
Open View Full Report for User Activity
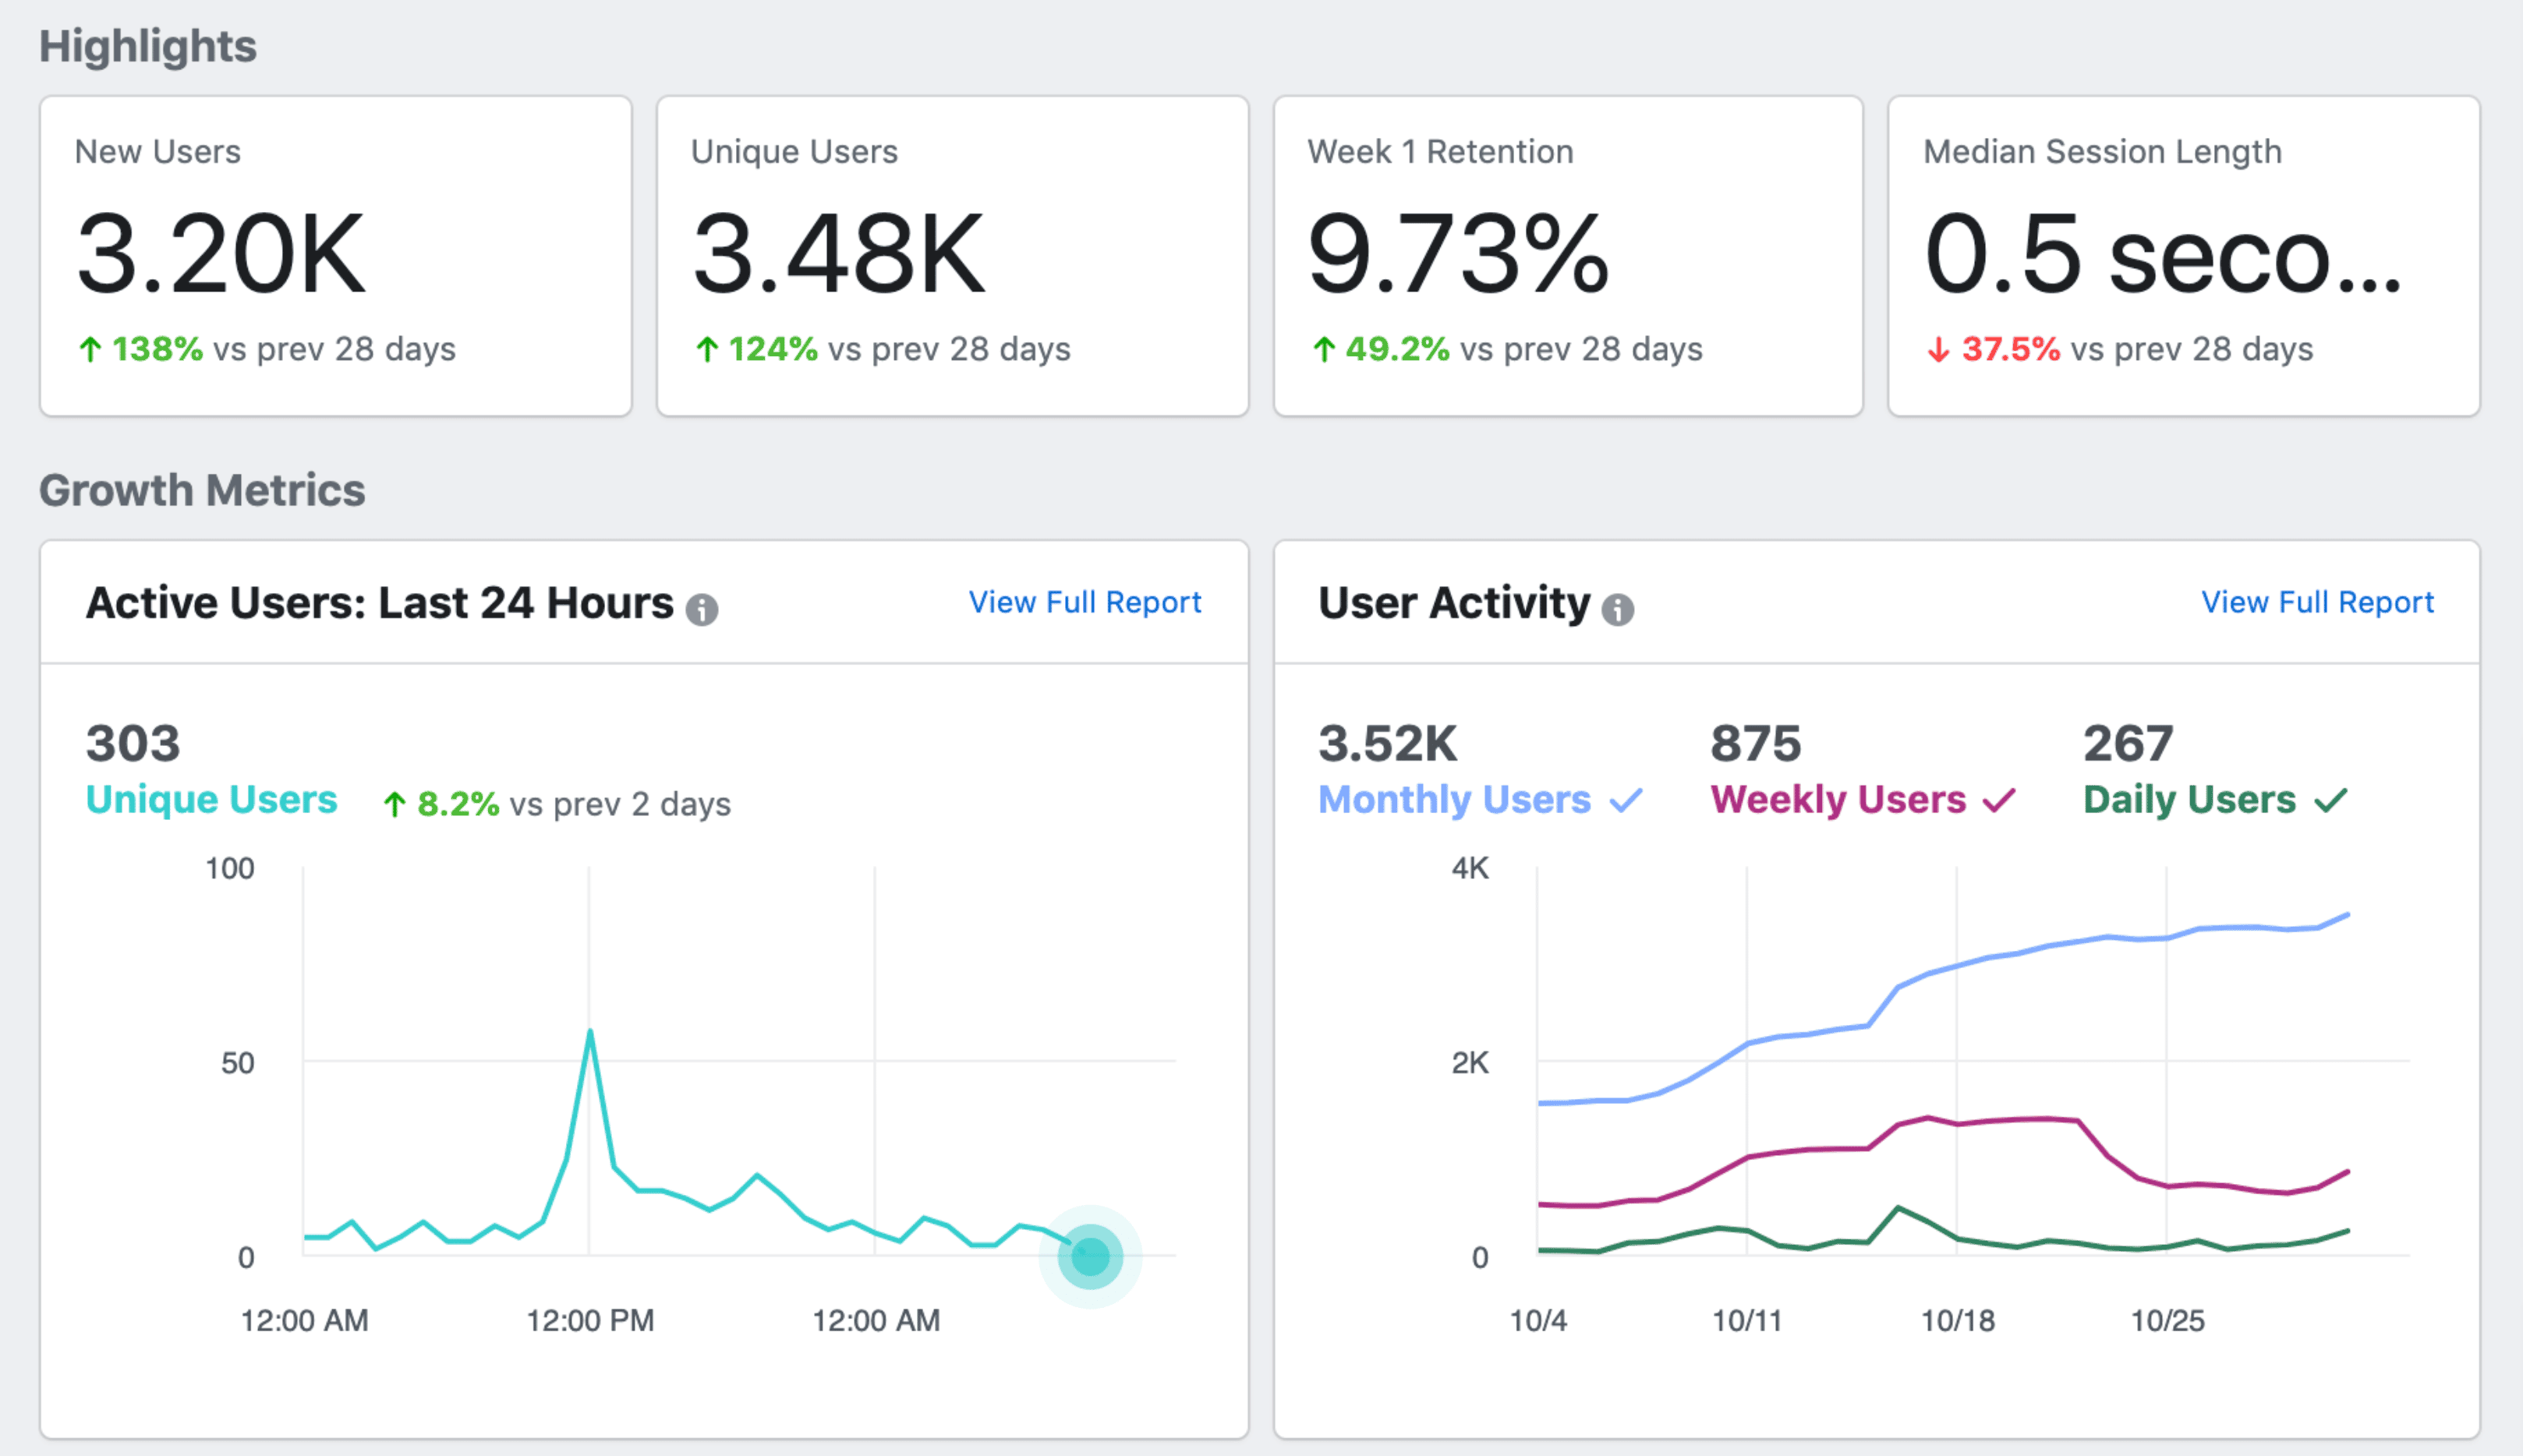coord(2317,602)
